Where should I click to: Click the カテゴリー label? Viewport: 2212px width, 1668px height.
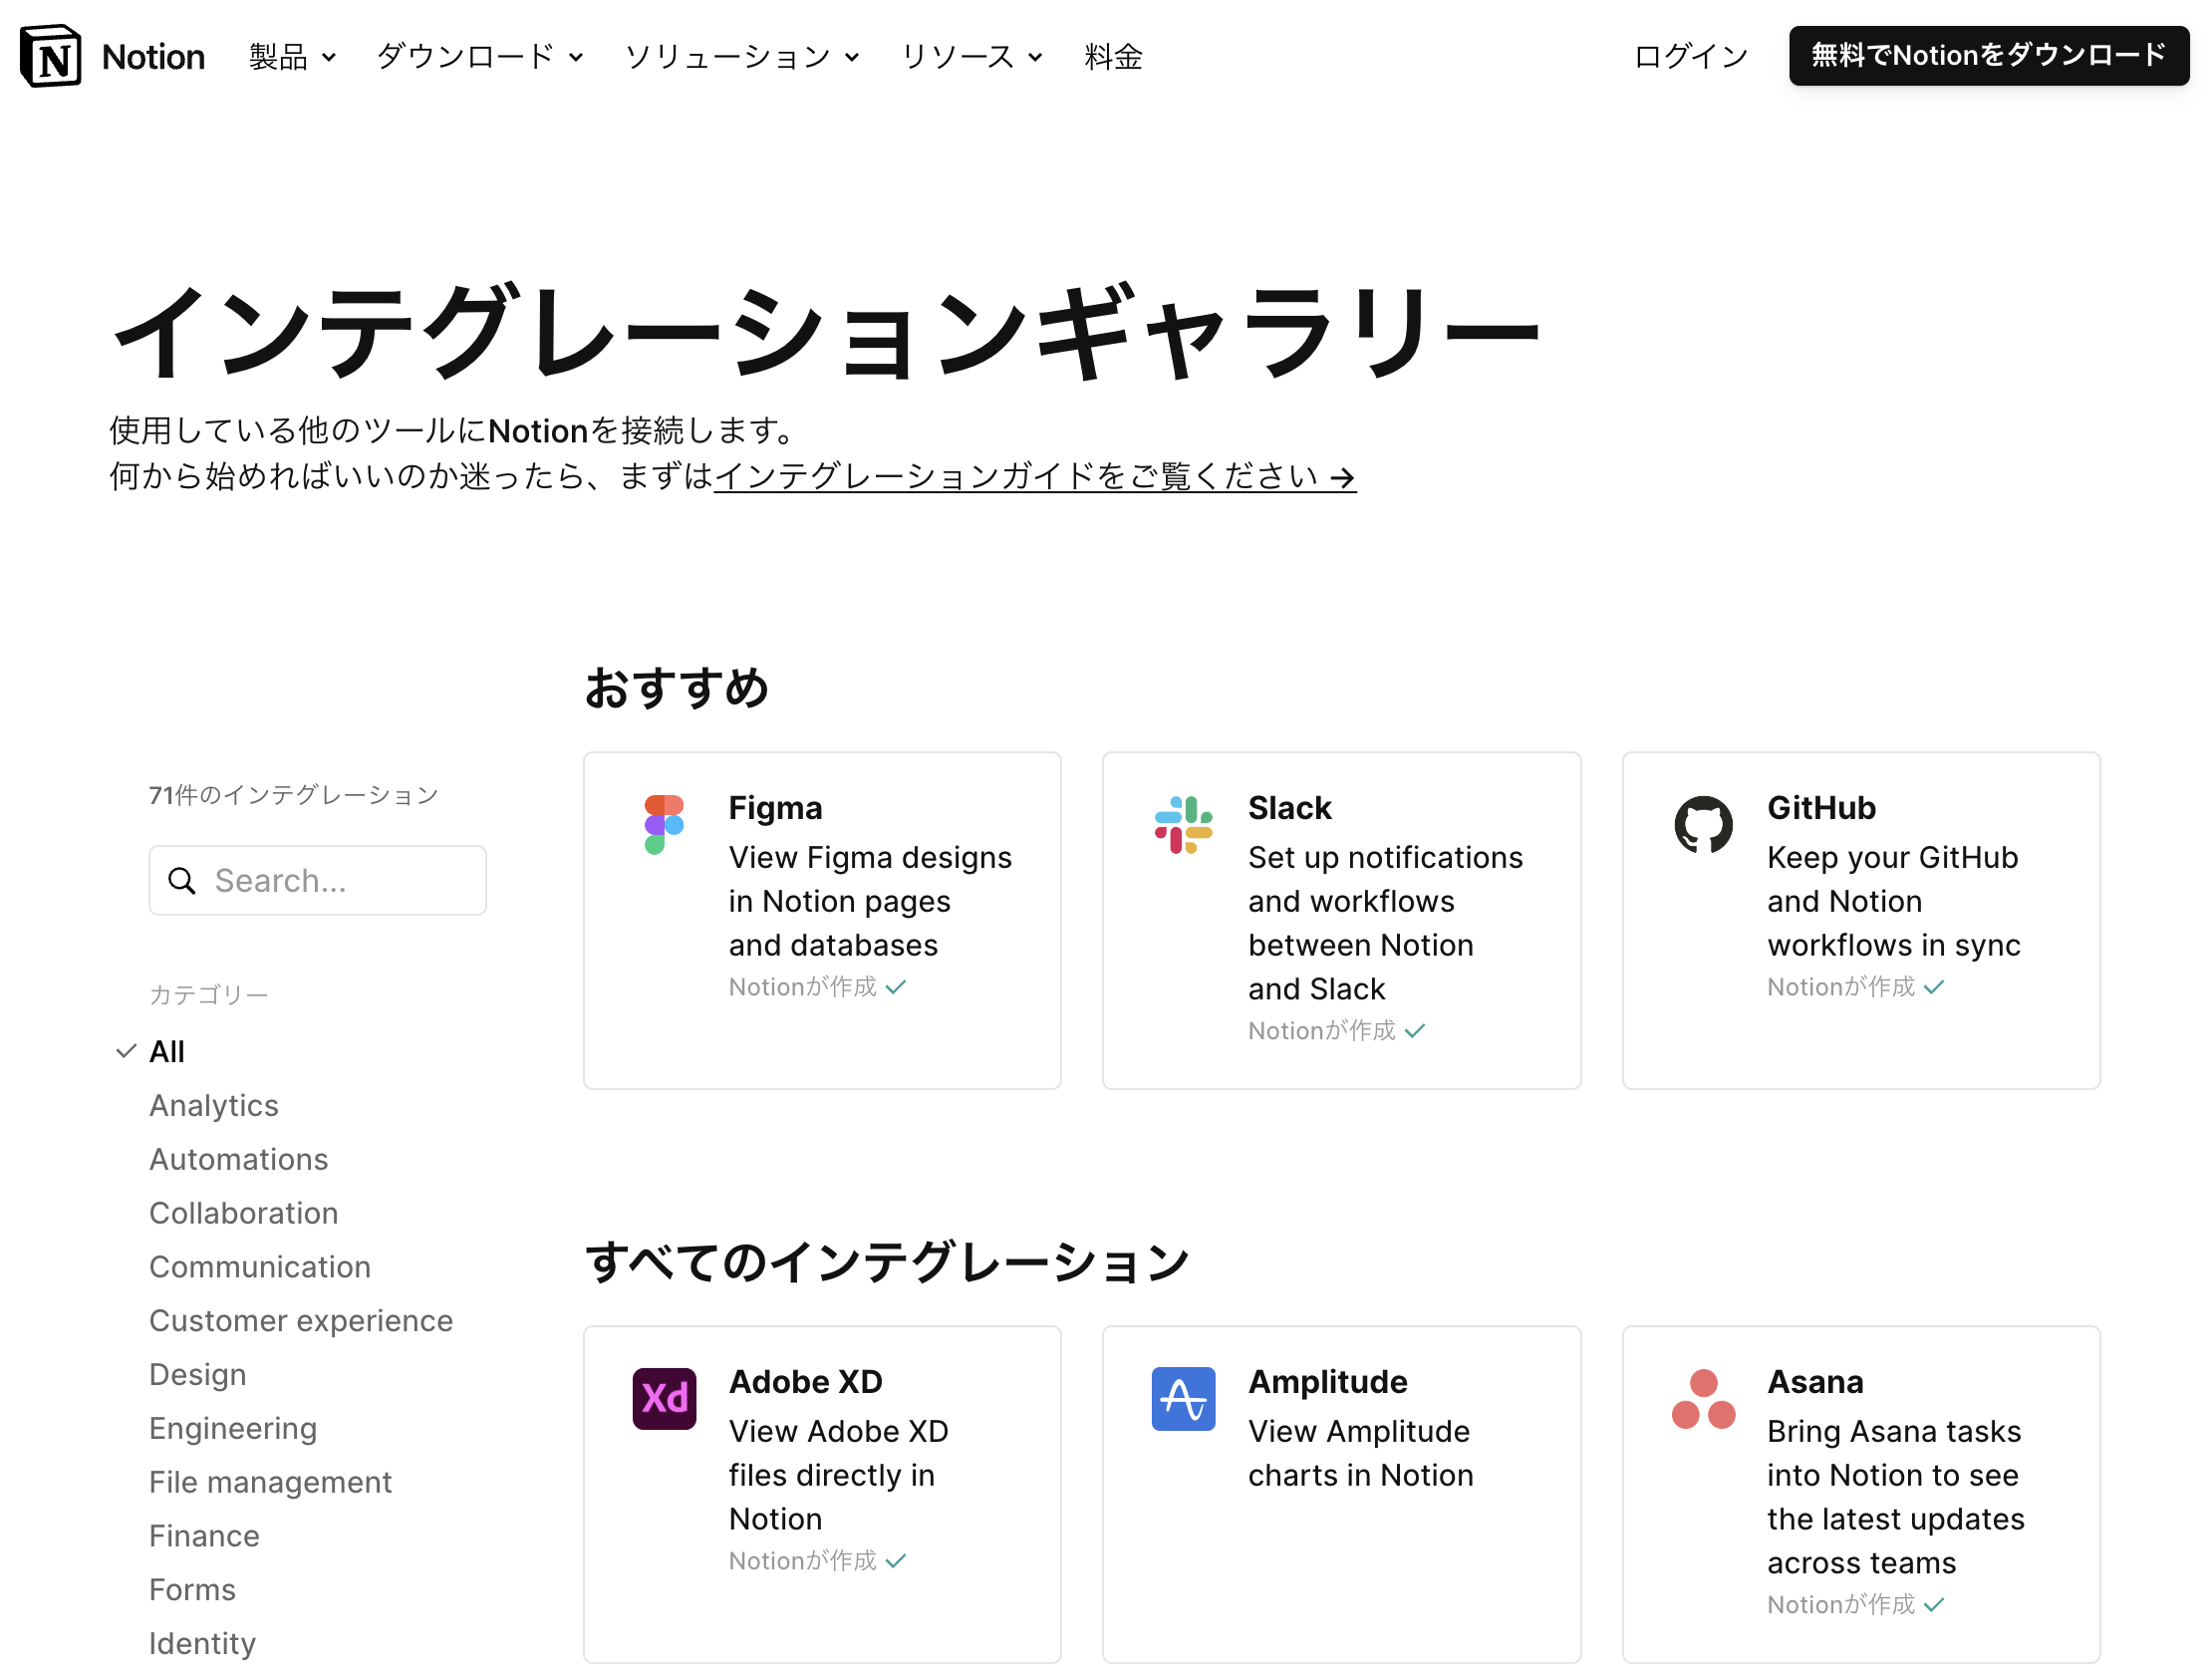point(208,995)
